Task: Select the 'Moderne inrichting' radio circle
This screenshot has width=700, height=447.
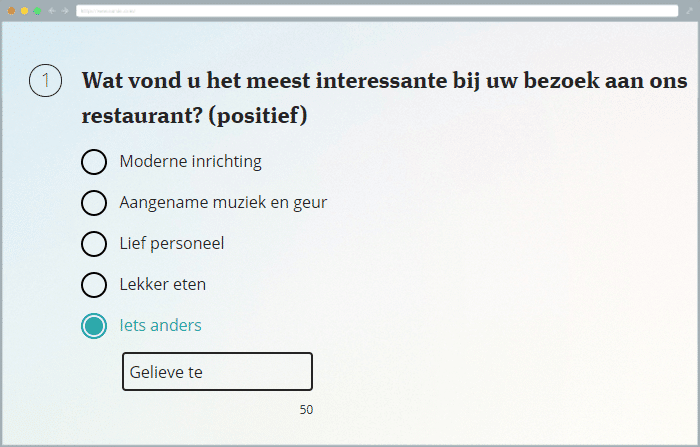Action: point(94,162)
